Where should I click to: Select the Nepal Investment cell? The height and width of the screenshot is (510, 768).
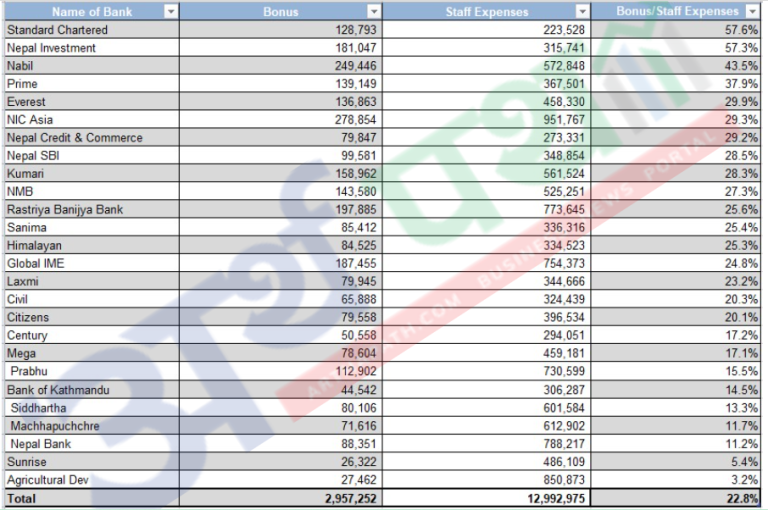(92, 48)
